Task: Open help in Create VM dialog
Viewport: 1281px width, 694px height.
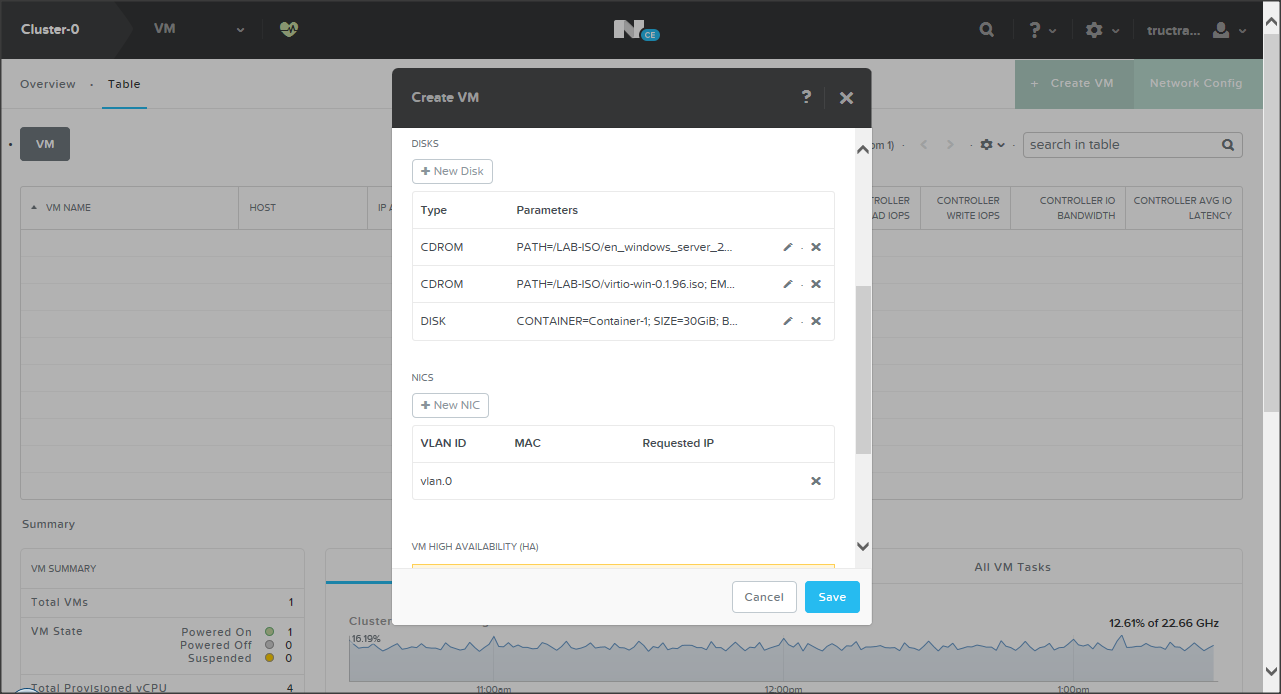Action: click(806, 97)
